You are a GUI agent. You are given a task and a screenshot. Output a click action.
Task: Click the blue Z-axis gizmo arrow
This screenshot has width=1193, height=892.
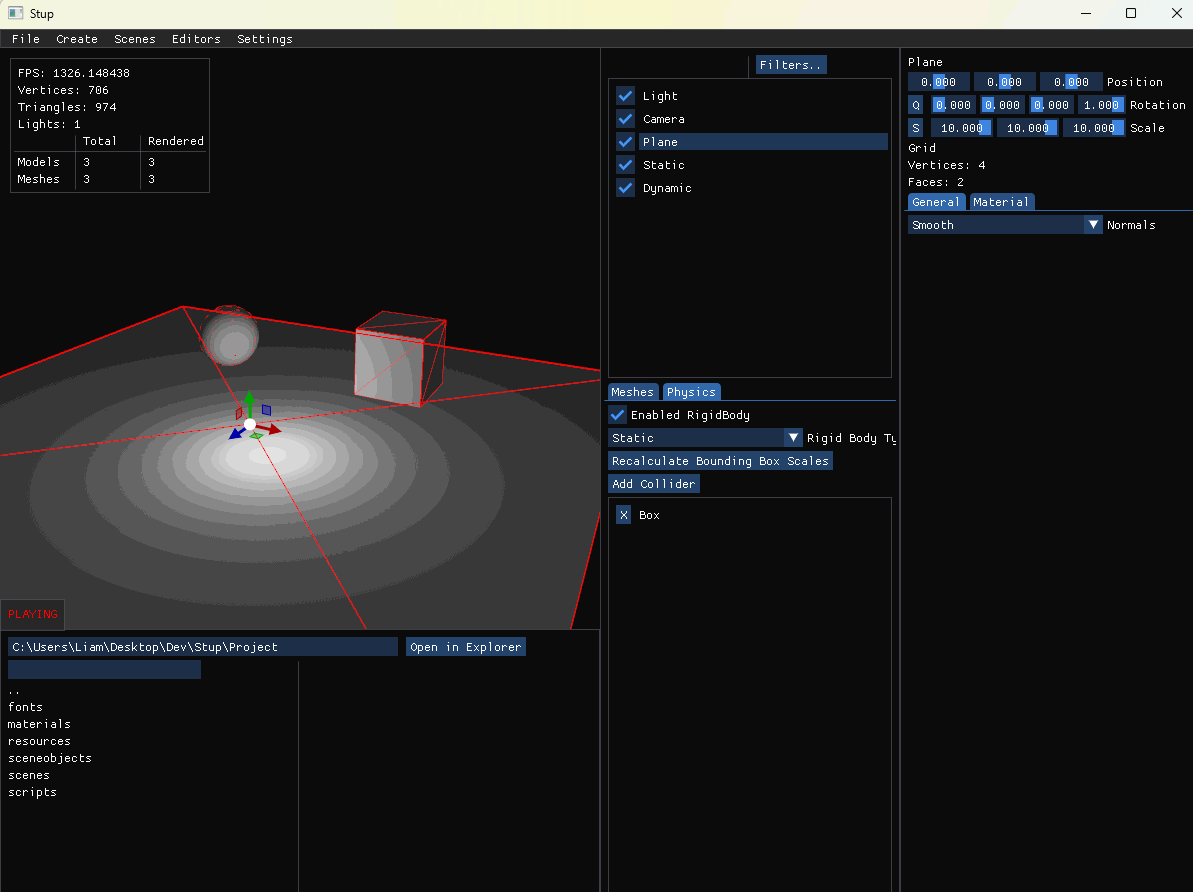(235, 434)
